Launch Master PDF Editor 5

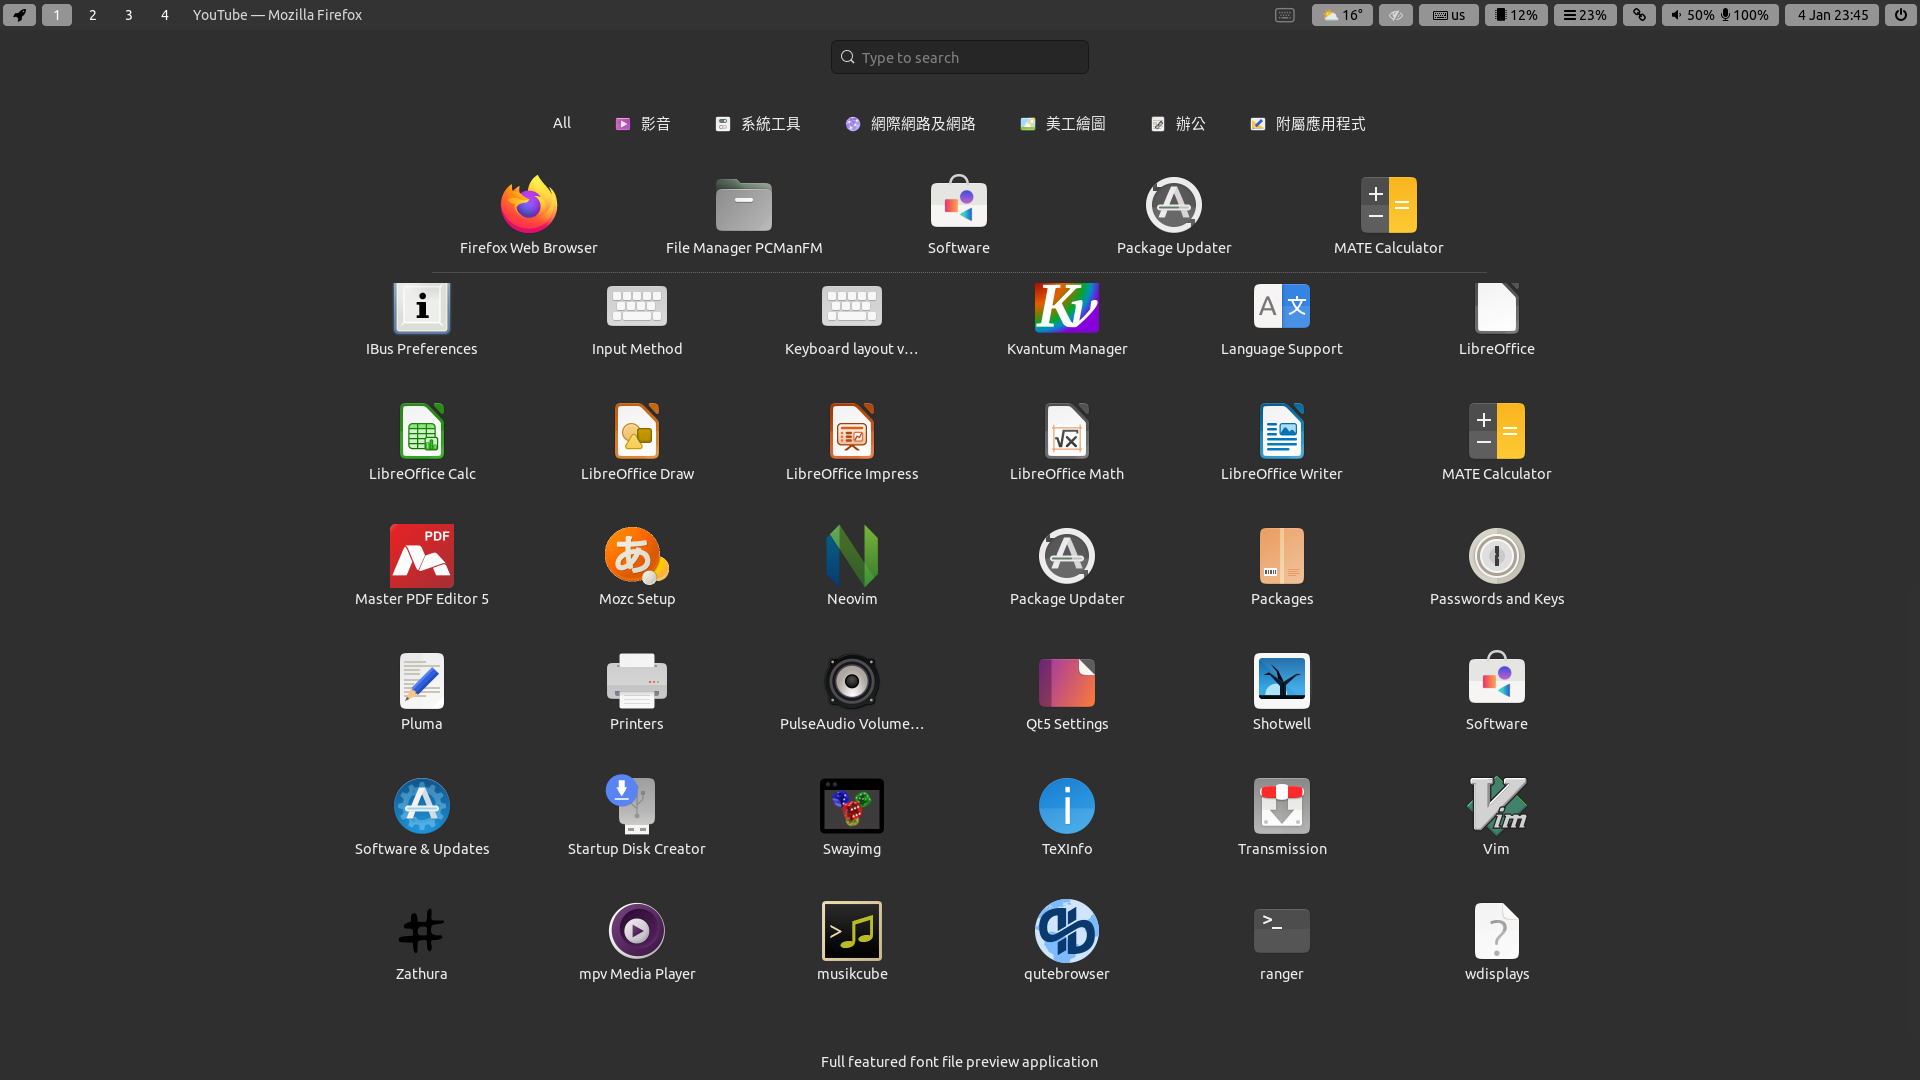(422, 567)
